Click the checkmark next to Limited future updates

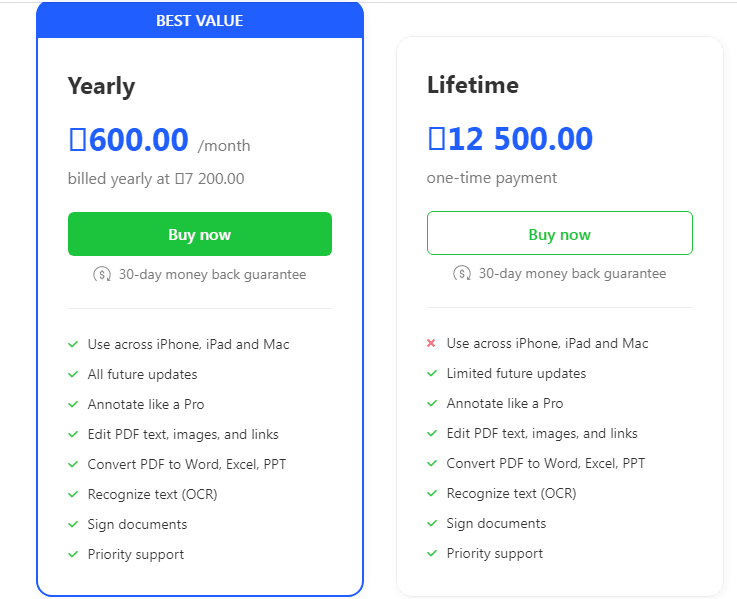(x=432, y=373)
